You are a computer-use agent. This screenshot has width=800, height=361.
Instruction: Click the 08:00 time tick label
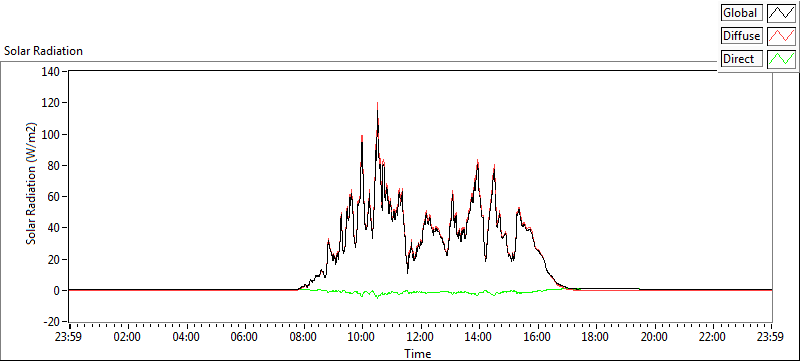pyautogui.click(x=304, y=337)
